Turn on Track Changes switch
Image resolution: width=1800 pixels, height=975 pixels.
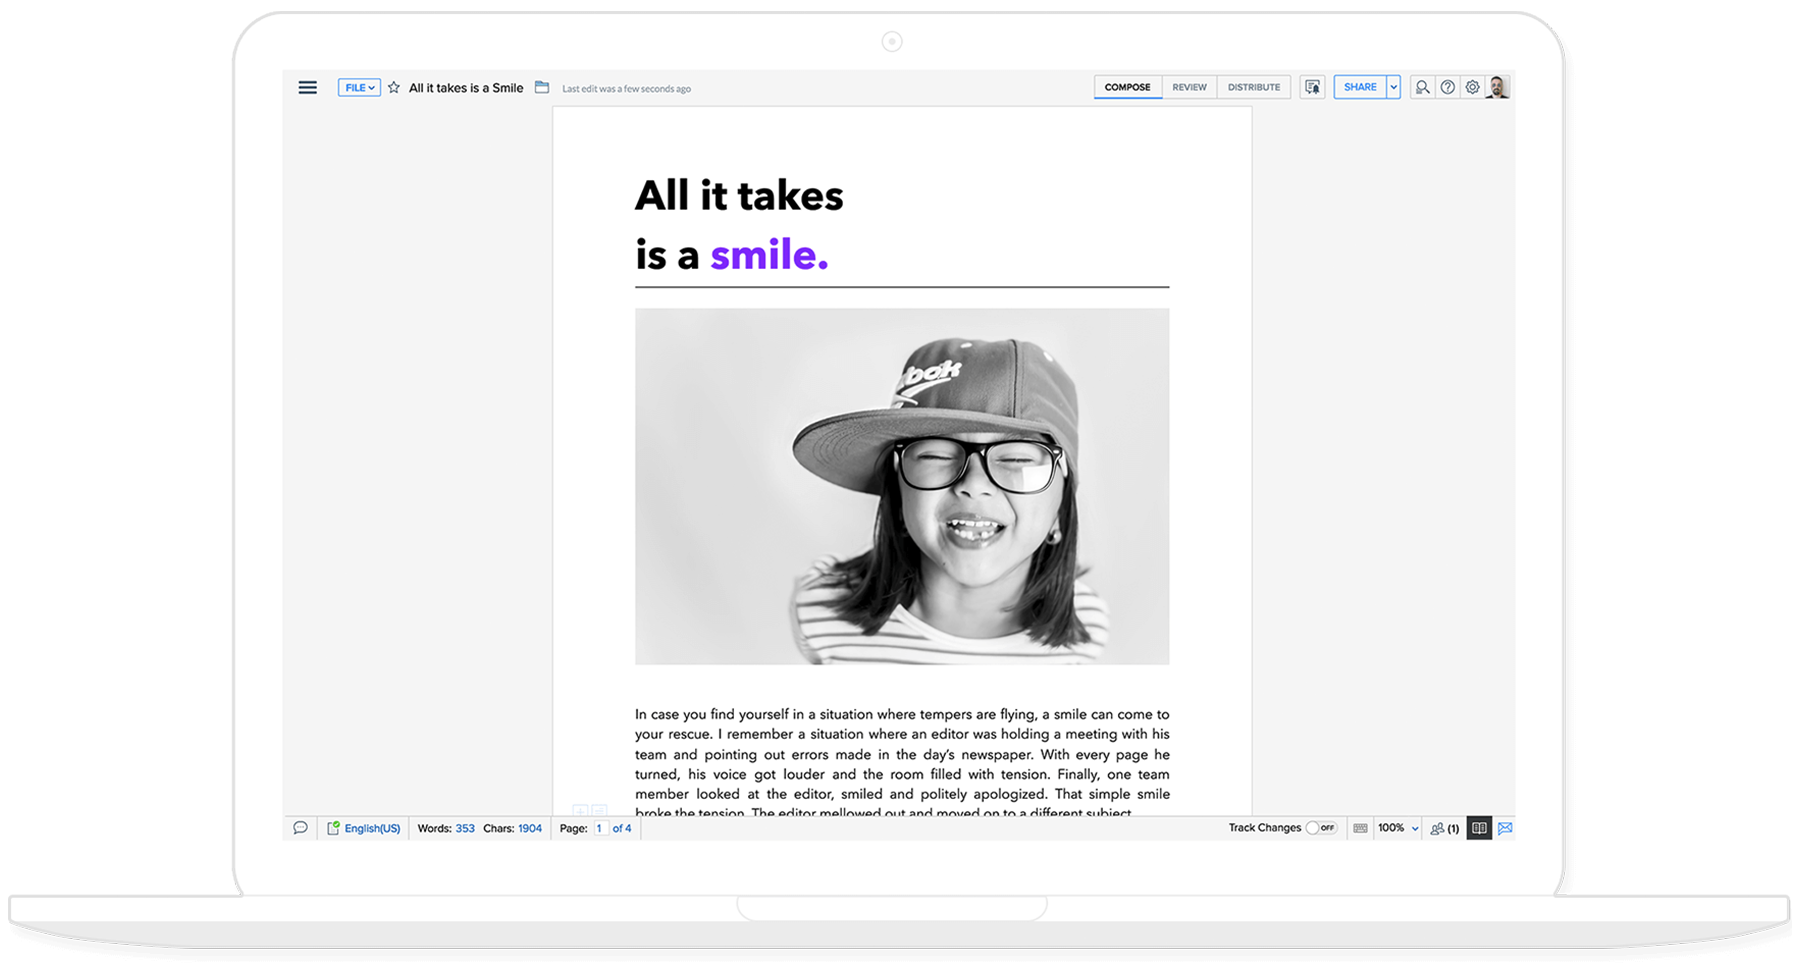tap(1321, 828)
